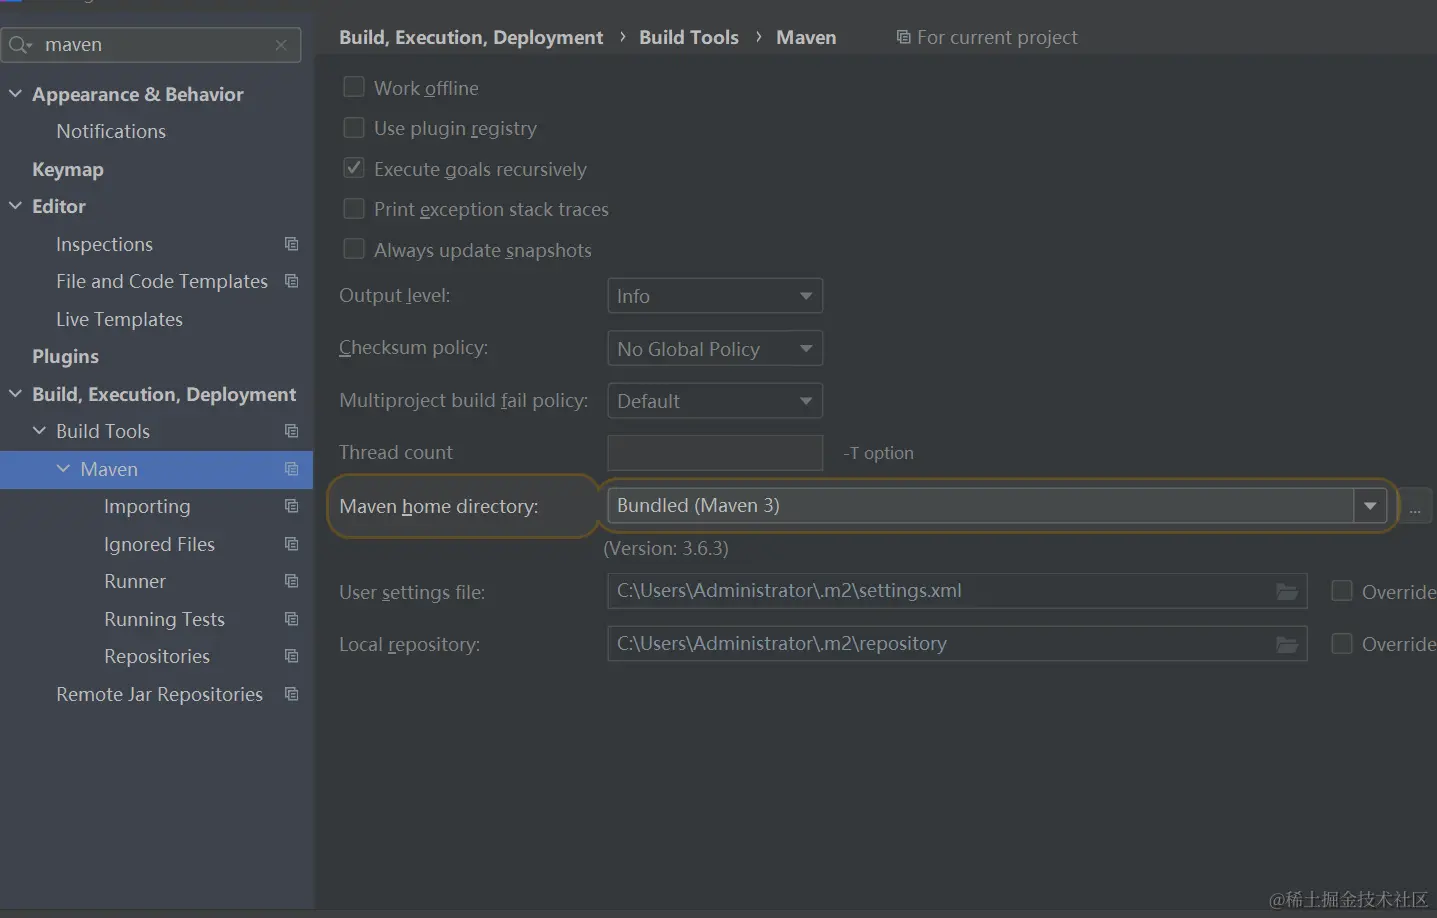The height and width of the screenshot is (918, 1437).
Task: Collapse Appearance & Behavior tree node
Action: point(15,94)
